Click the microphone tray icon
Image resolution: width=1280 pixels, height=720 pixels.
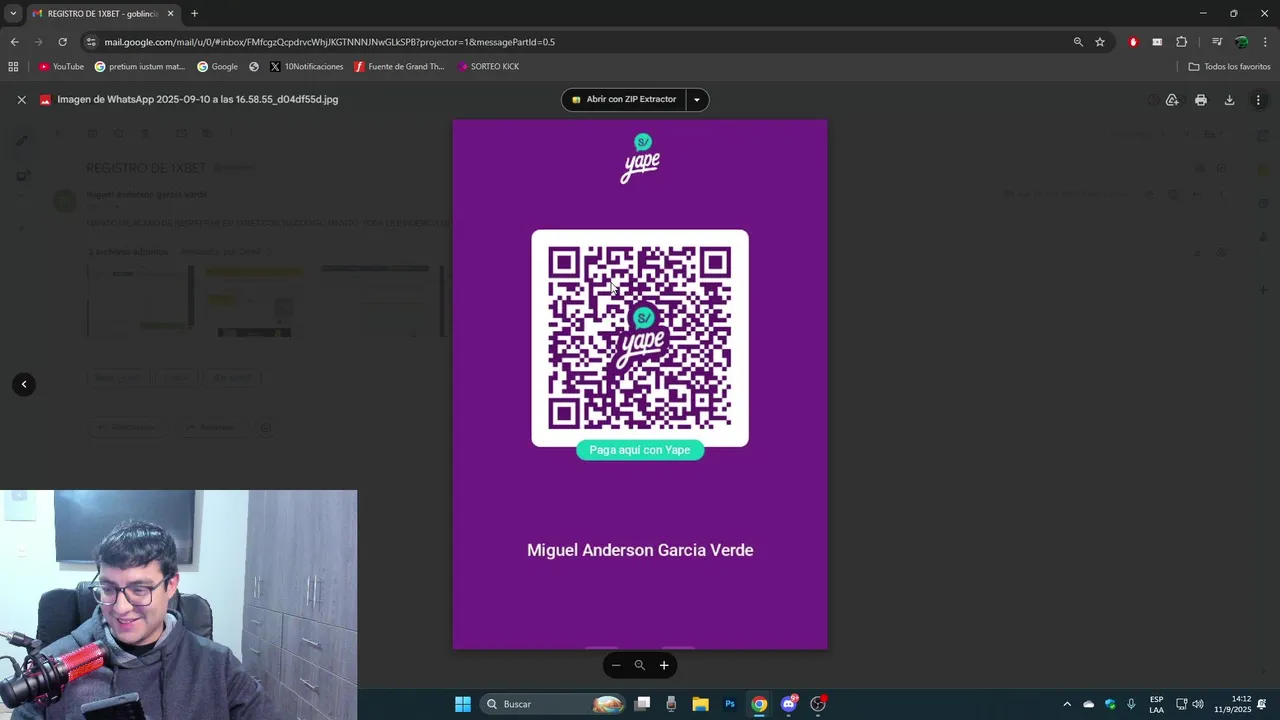click(1131, 704)
